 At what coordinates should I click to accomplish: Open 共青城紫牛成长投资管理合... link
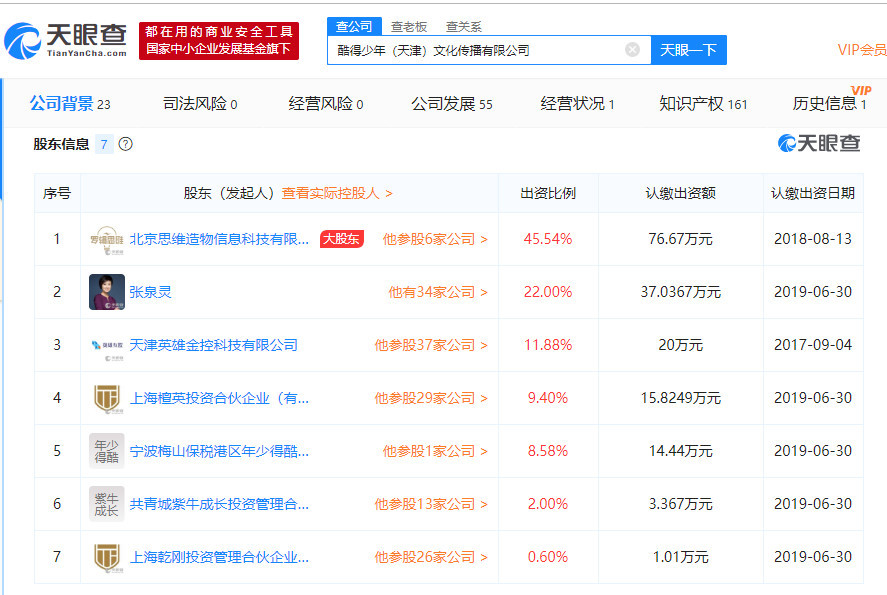pyautogui.click(x=219, y=504)
